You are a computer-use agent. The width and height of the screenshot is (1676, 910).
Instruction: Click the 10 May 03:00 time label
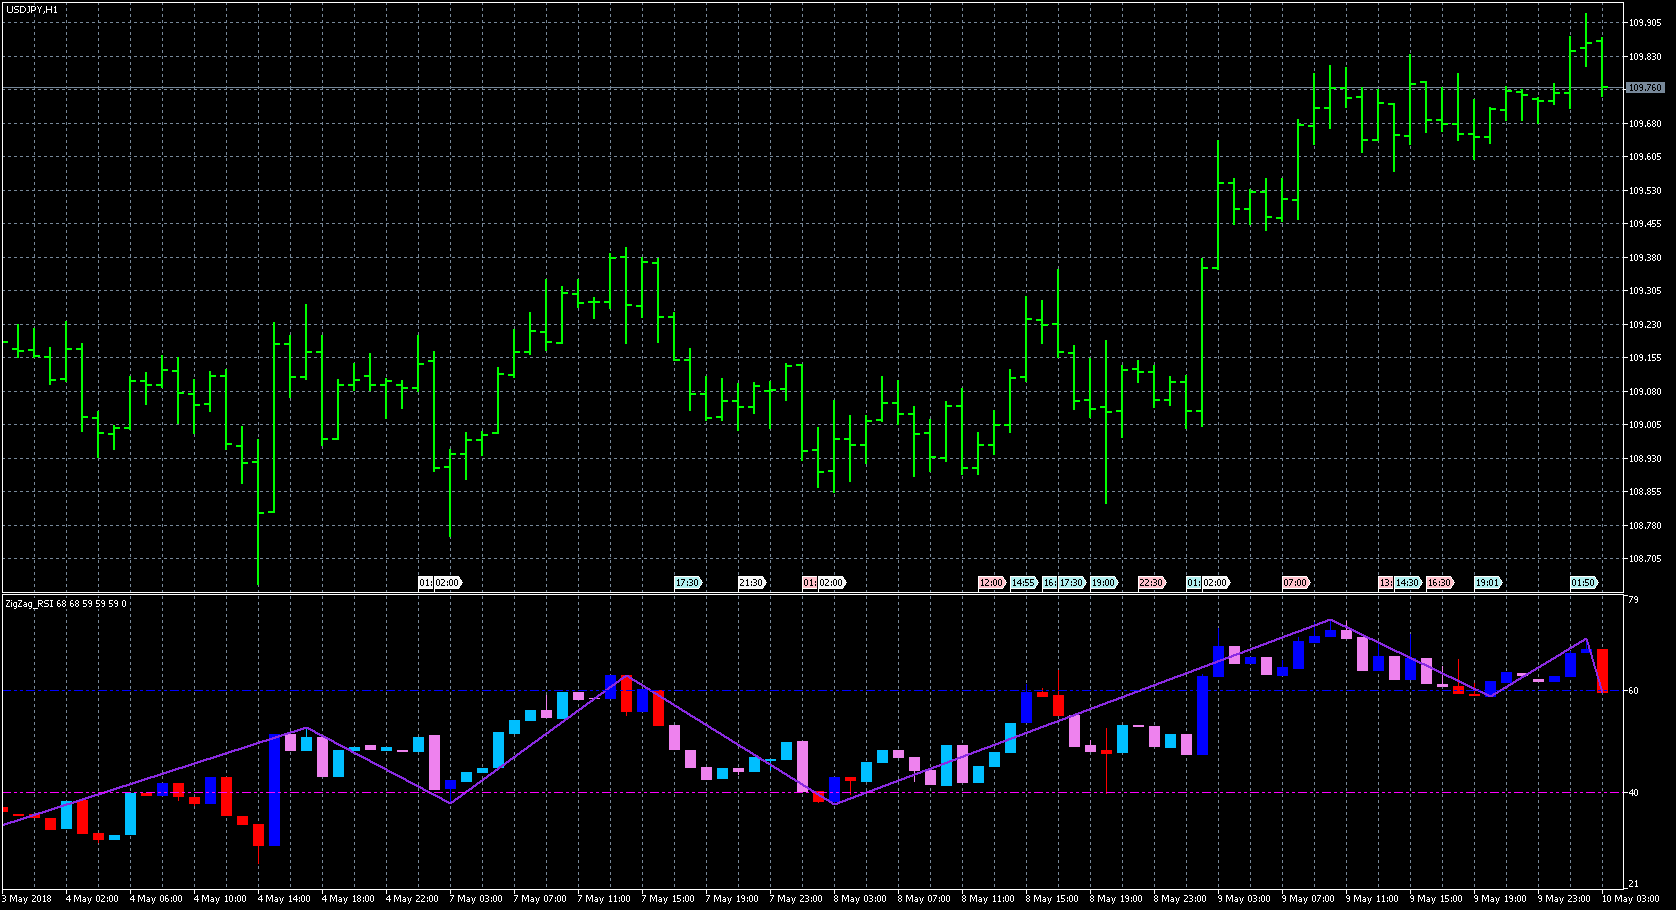[x=1630, y=899]
